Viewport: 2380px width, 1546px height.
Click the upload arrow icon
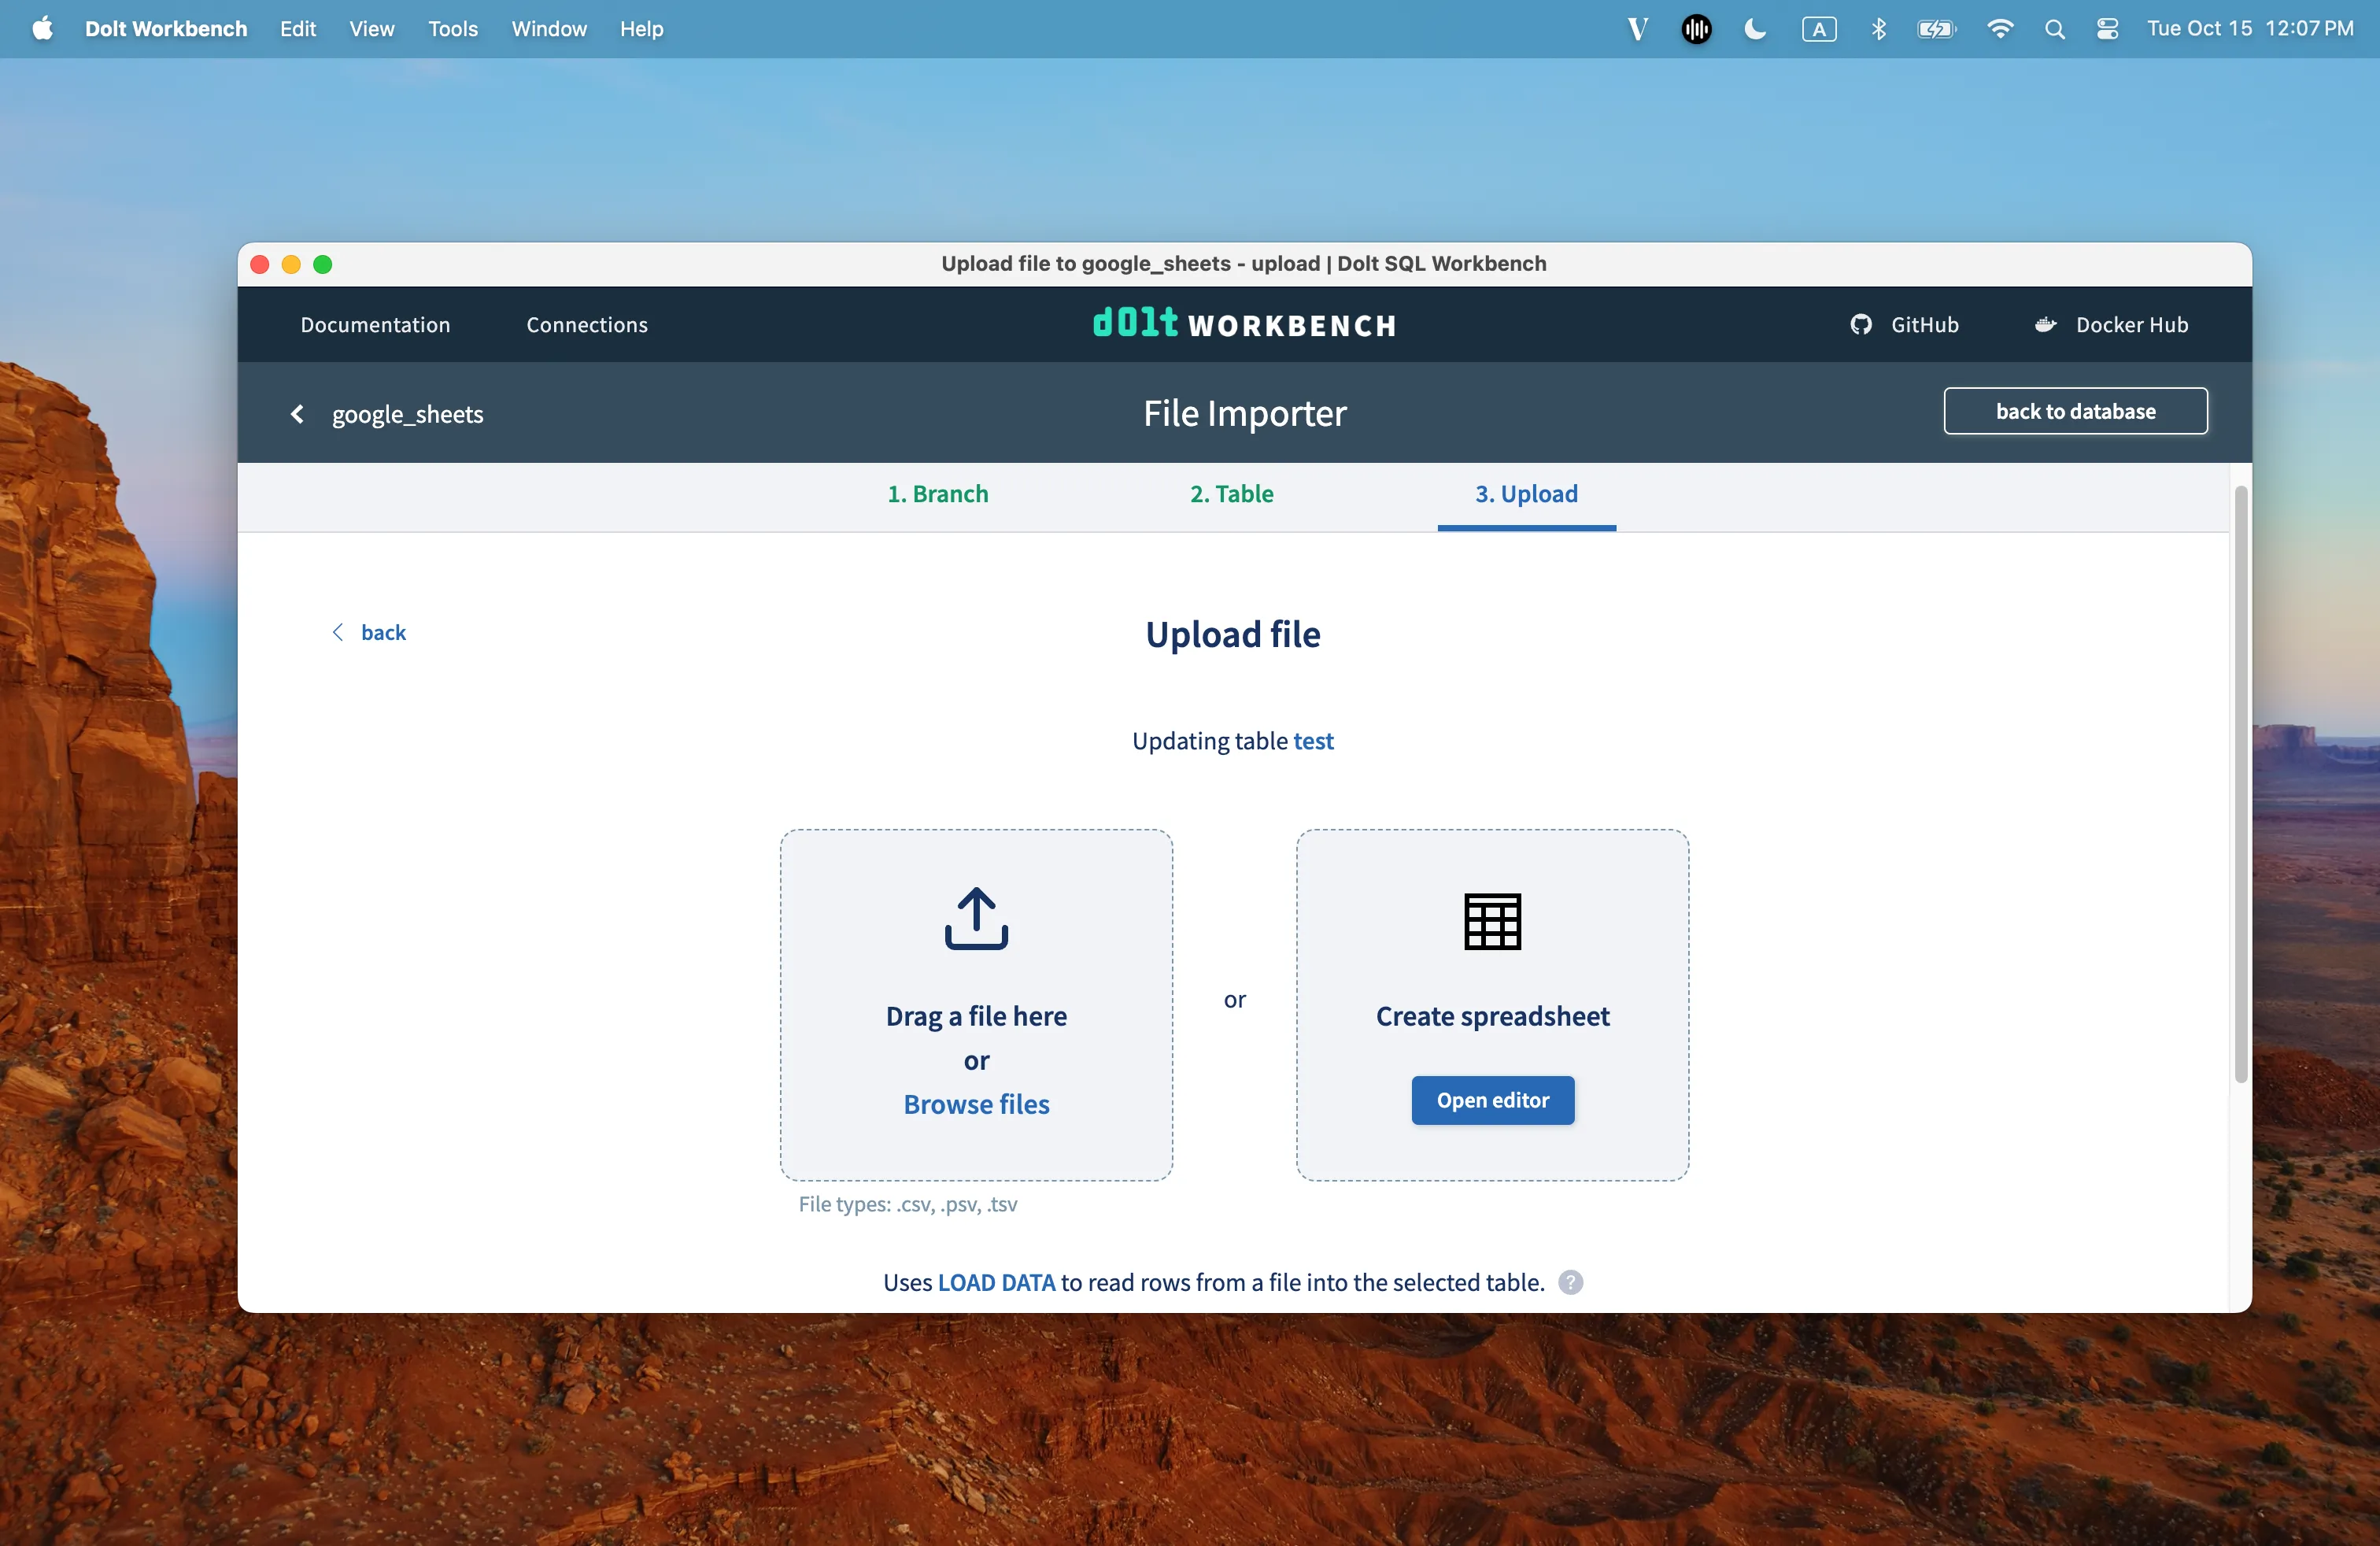pyautogui.click(x=976, y=918)
